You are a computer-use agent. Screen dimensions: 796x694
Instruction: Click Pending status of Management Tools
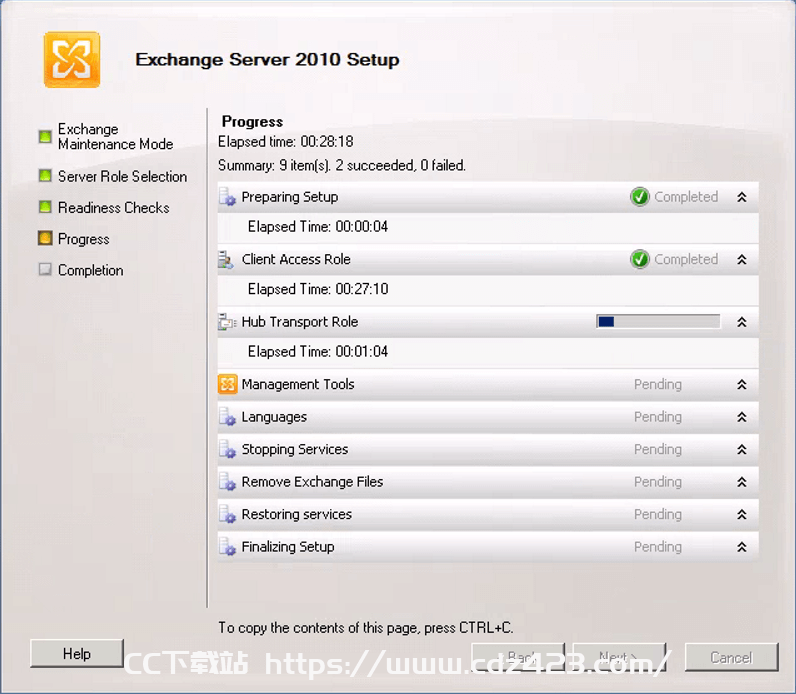pos(658,384)
